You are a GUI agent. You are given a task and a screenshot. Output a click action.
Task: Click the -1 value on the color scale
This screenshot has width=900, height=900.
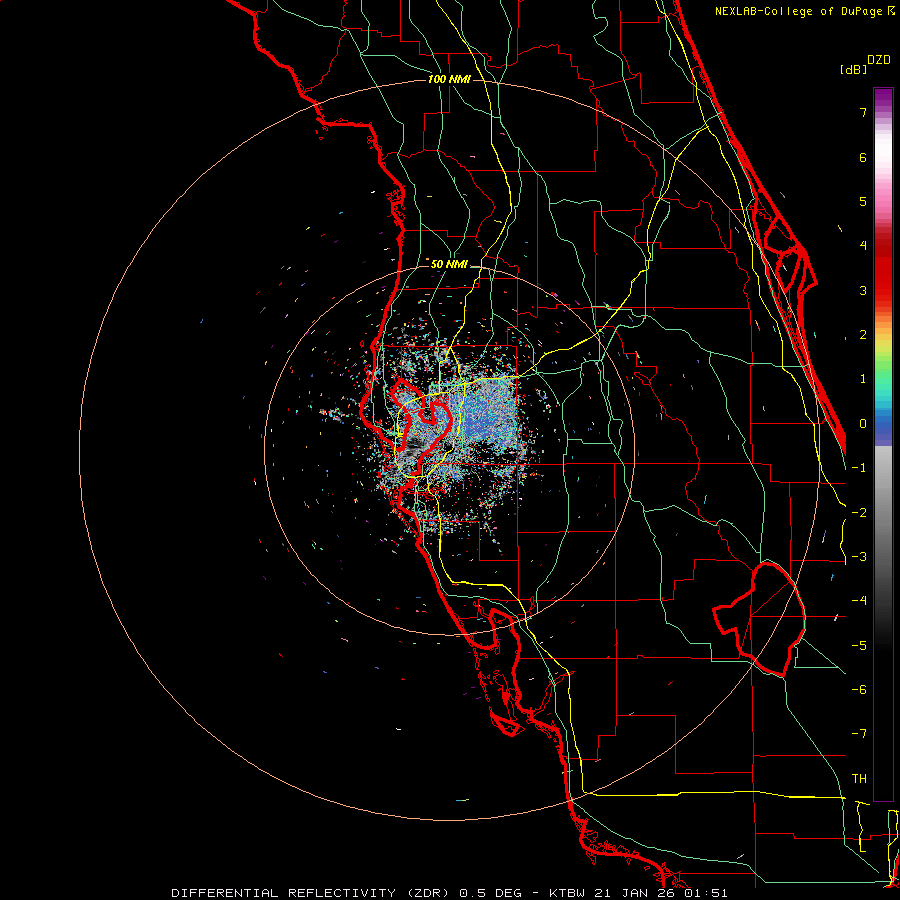pos(859,468)
